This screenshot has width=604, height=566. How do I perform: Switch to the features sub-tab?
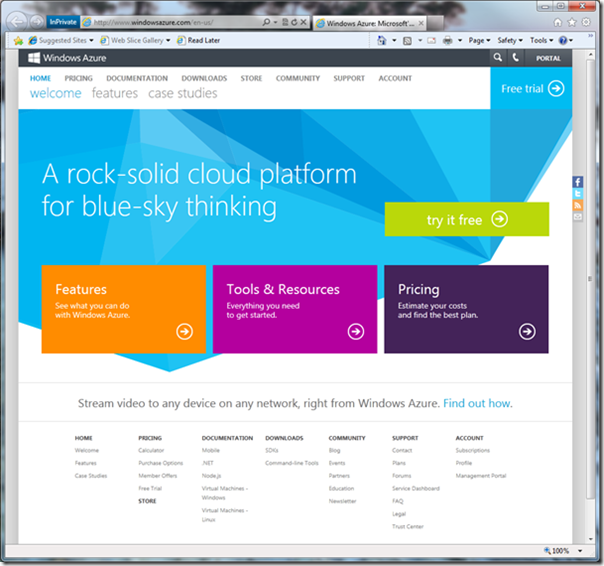click(115, 93)
